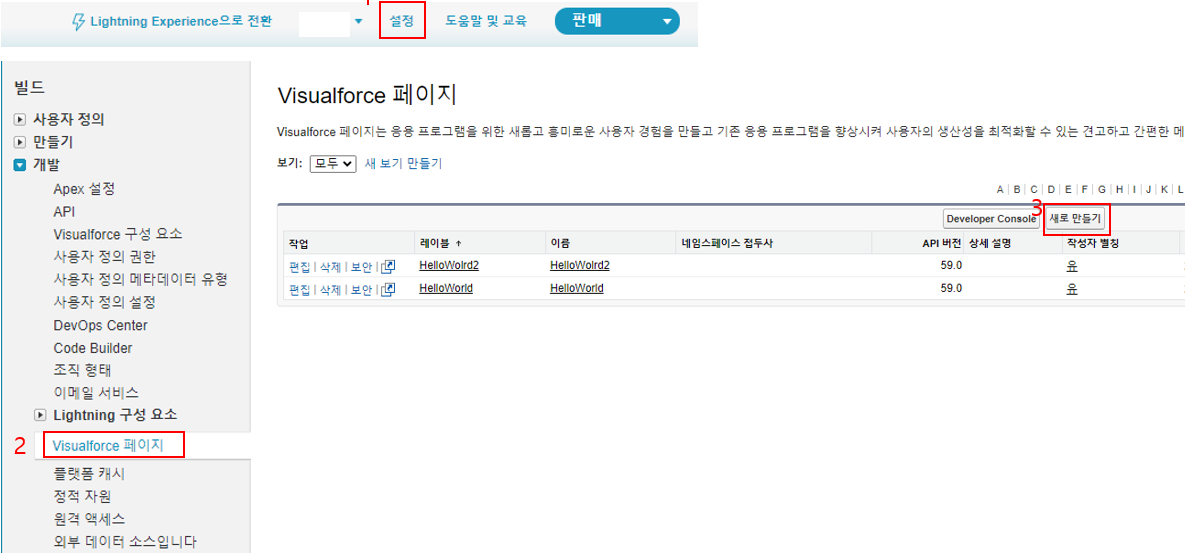This screenshot has width=1185, height=555.
Task: Open author 윤 in HelloWorld row
Action: click(1071, 288)
